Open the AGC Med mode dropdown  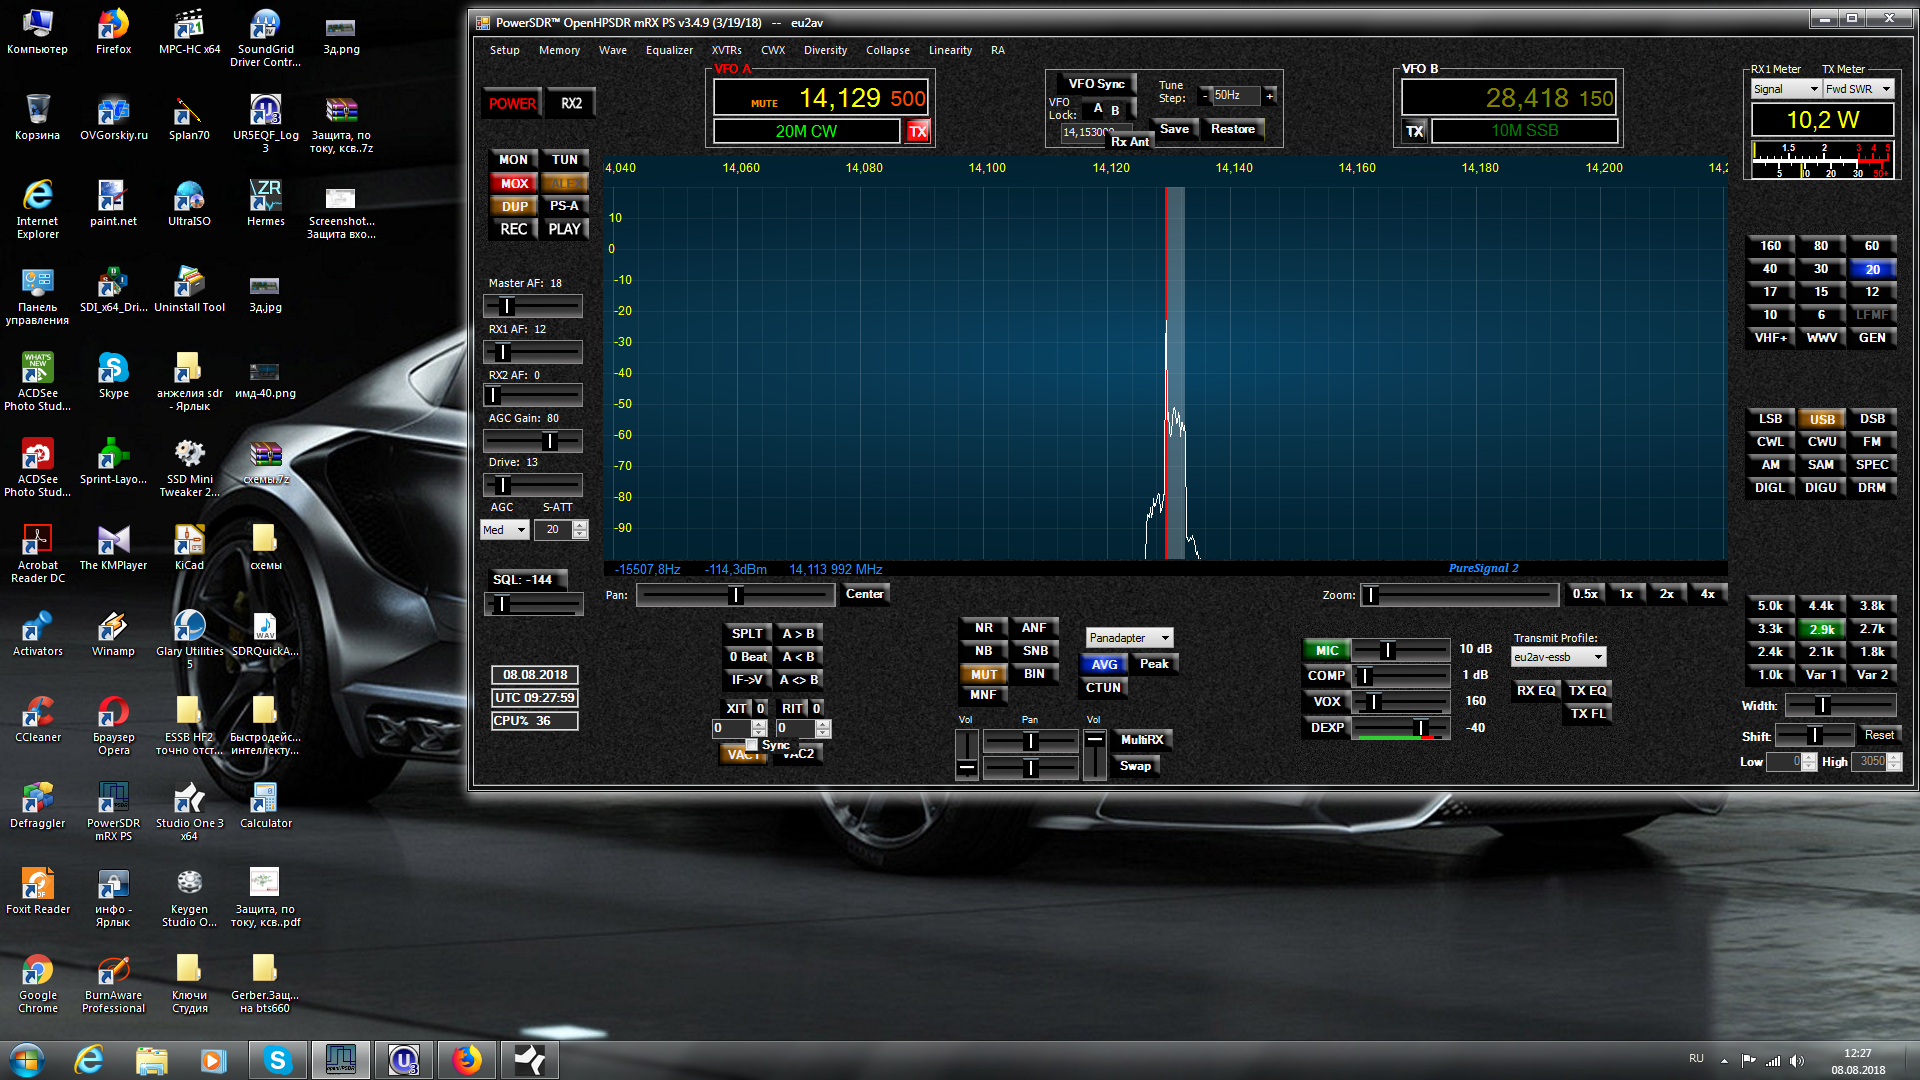click(520, 530)
